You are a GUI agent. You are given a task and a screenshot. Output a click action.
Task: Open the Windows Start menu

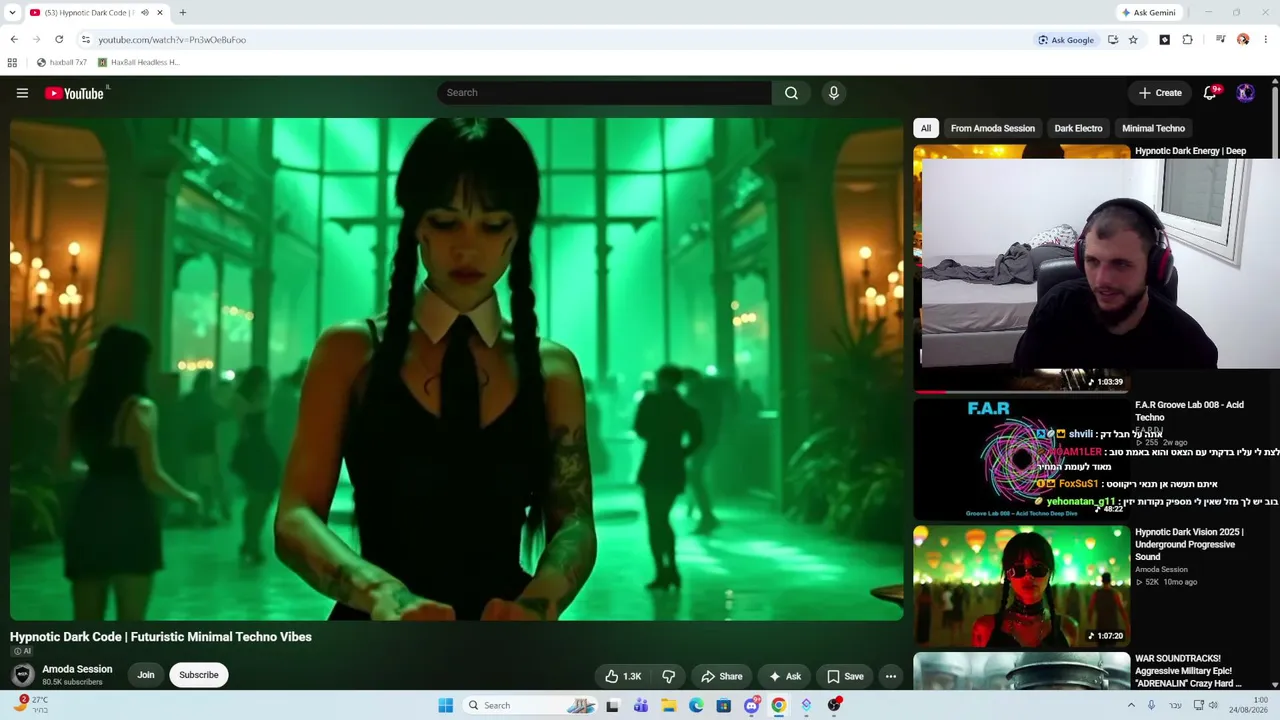446,705
